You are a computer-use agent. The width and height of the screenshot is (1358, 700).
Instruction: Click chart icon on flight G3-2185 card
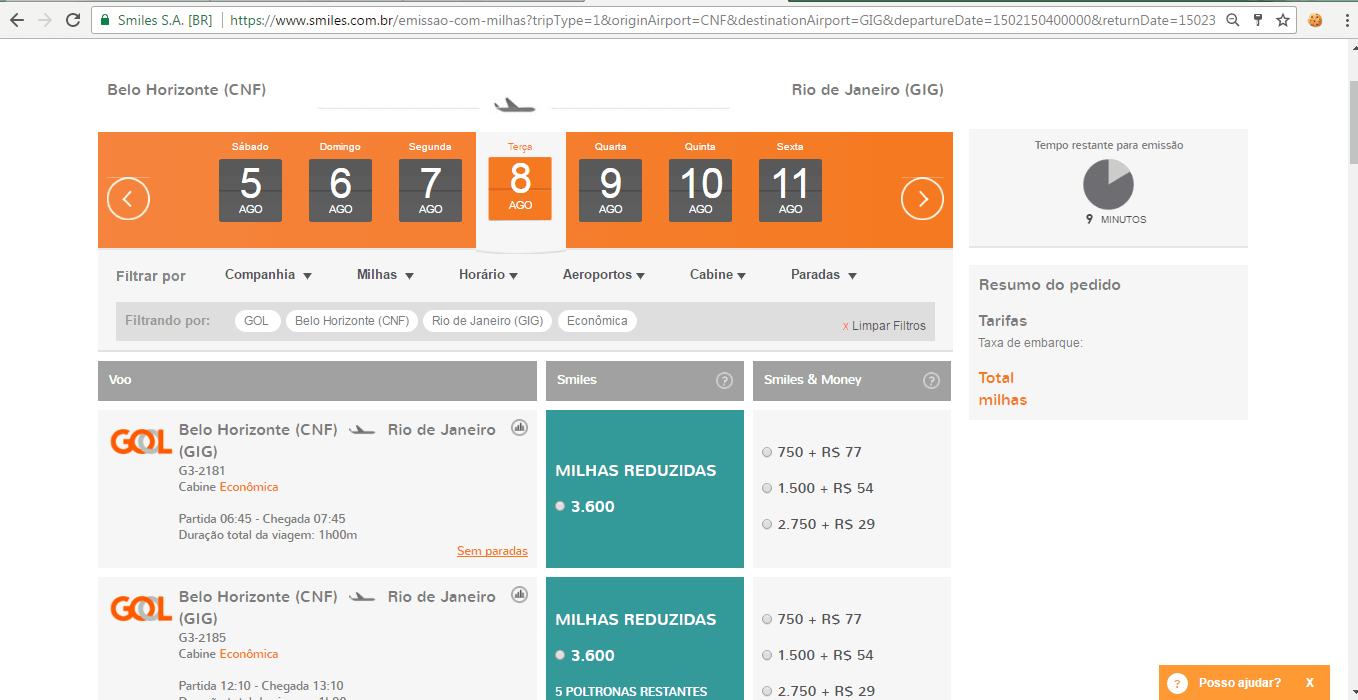tap(519, 595)
